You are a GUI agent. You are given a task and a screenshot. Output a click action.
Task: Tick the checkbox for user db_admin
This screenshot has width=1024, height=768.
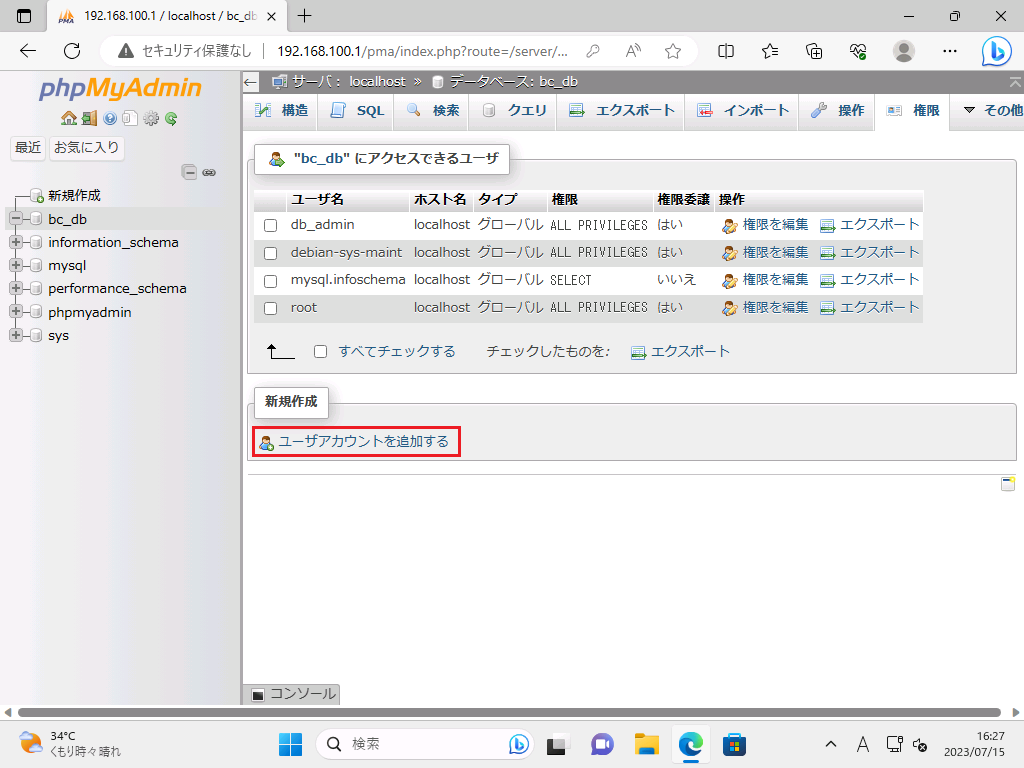pyautogui.click(x=270, y=226)
